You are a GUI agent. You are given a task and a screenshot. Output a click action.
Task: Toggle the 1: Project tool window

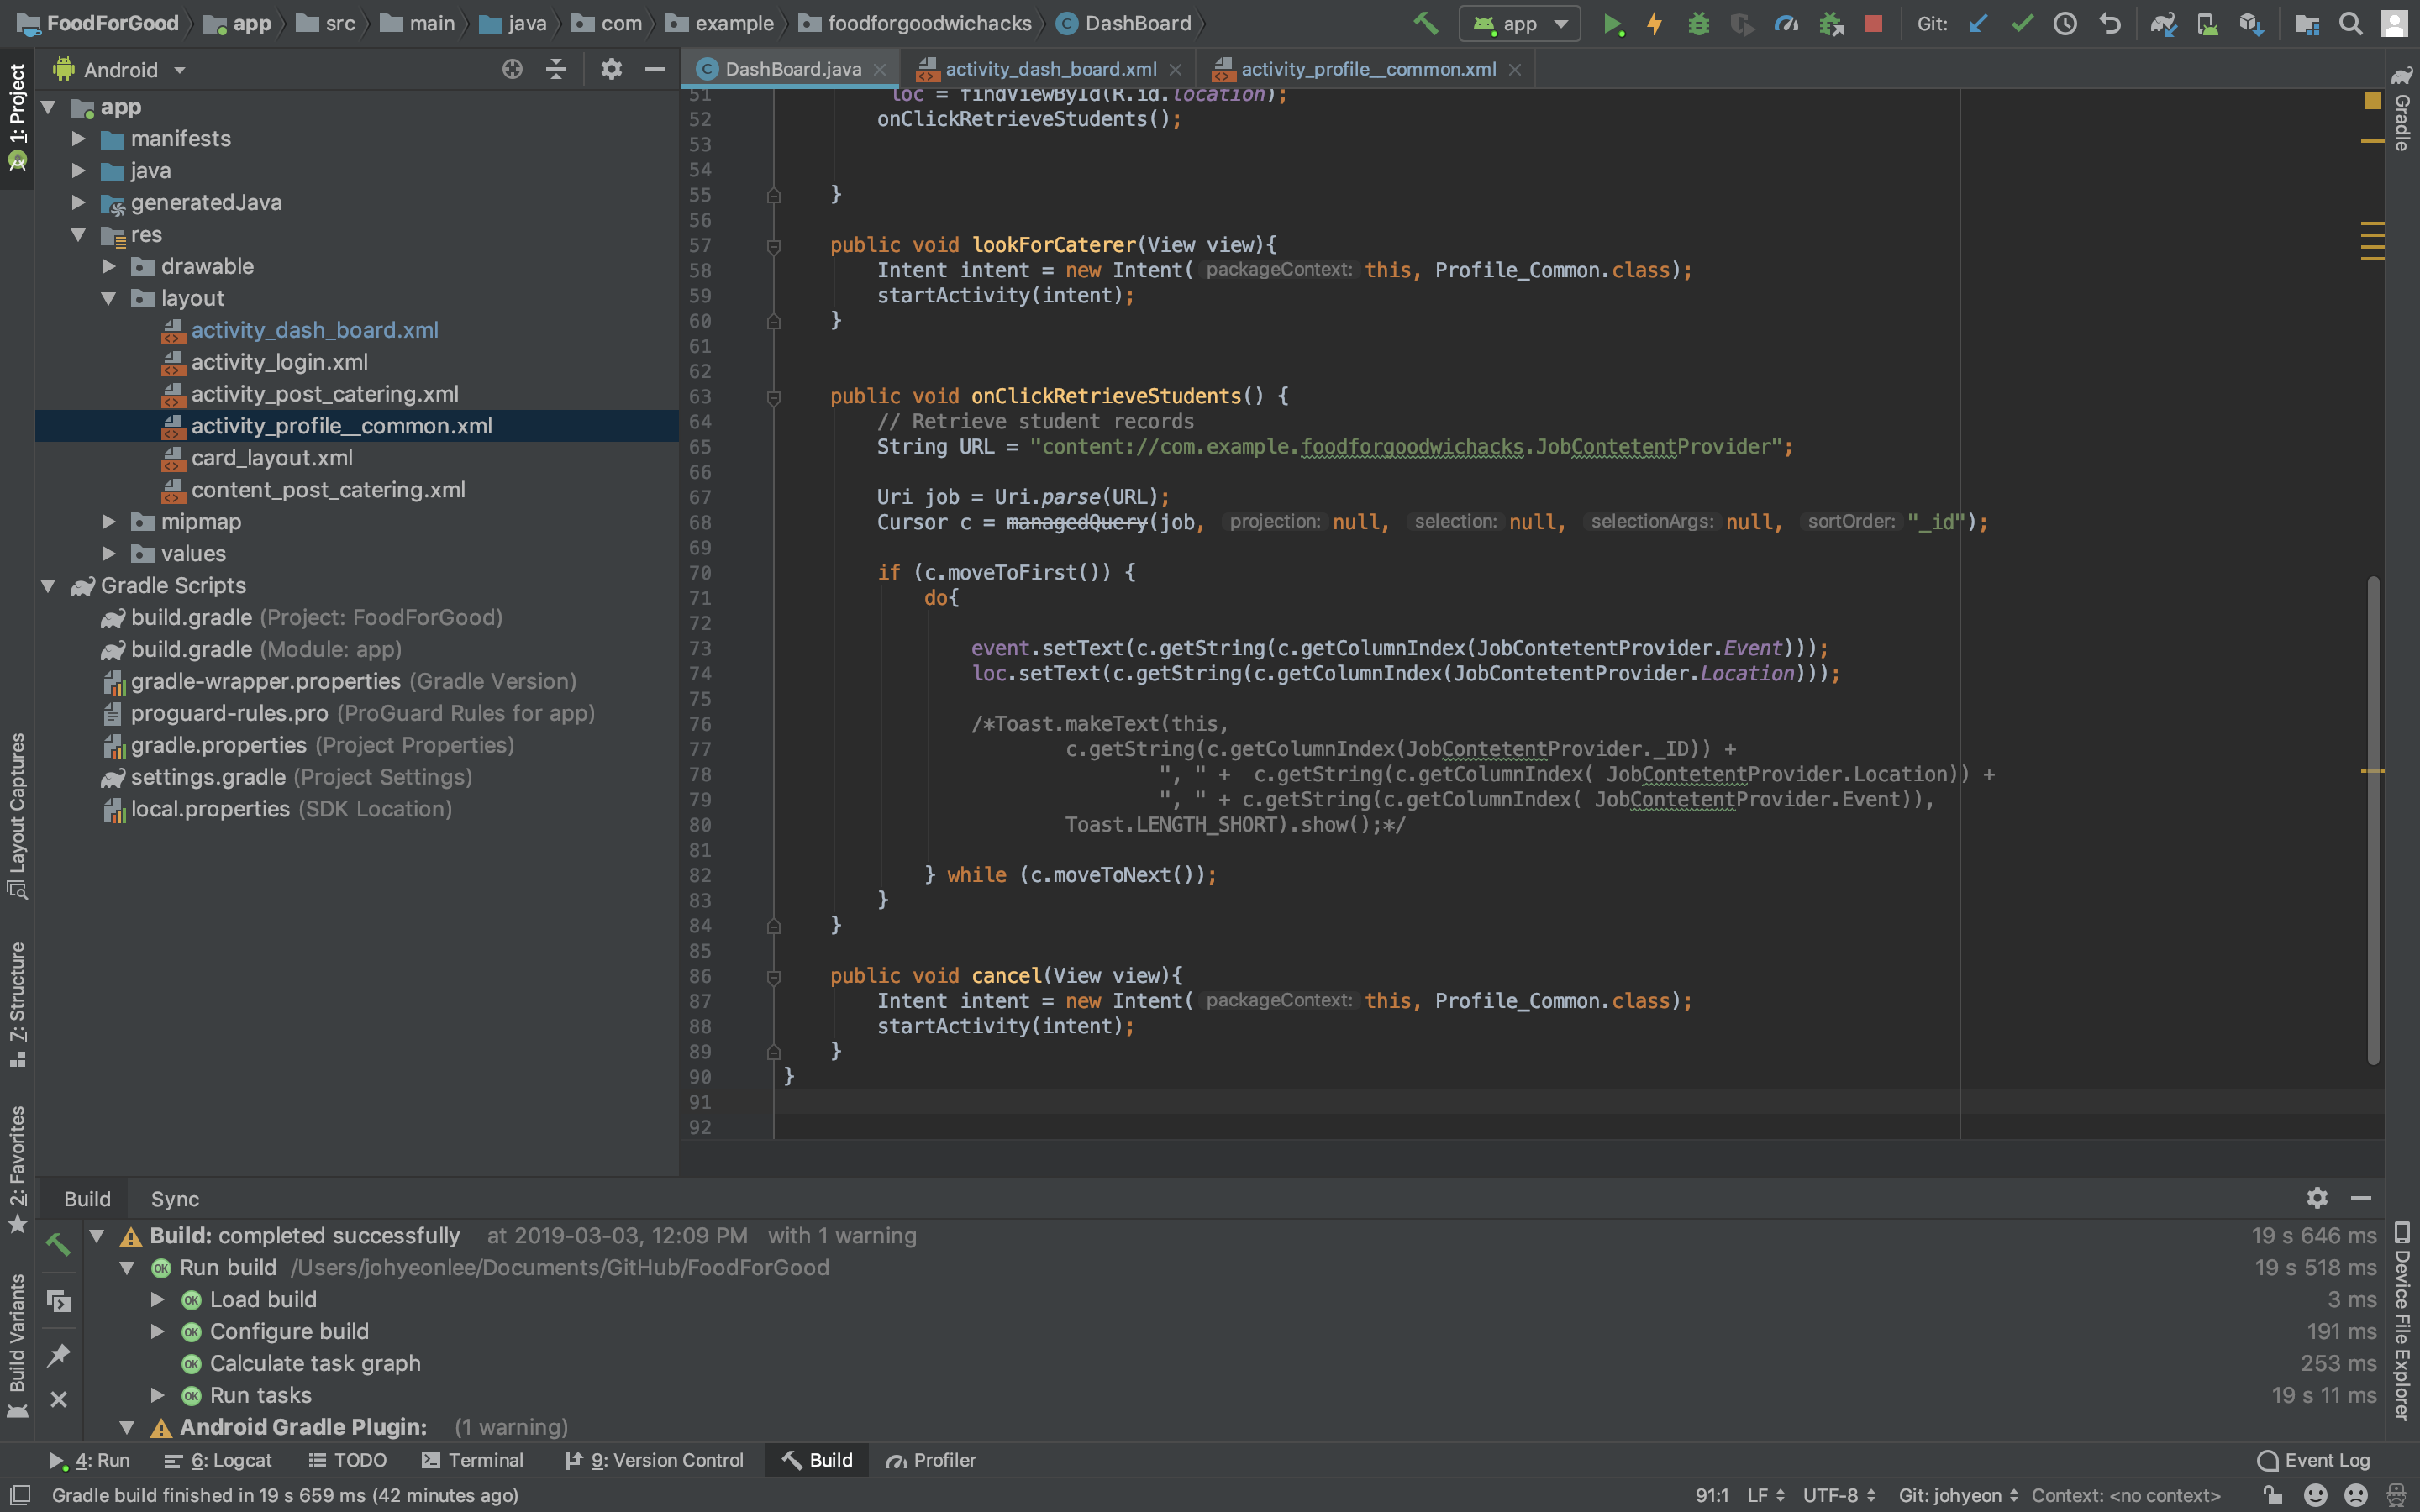[17, 115]
